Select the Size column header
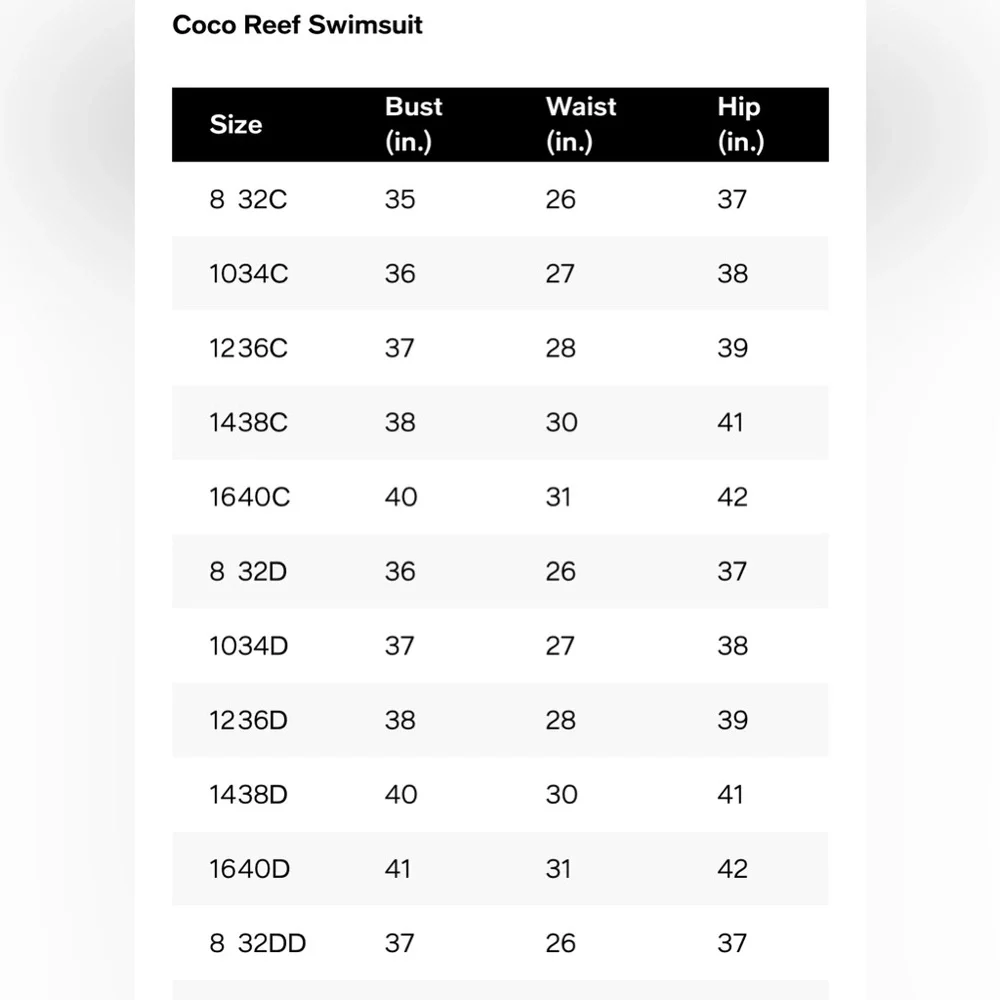Image resolution: width=1000 pixels, height=1000 pixels. [x=236, y=124]
